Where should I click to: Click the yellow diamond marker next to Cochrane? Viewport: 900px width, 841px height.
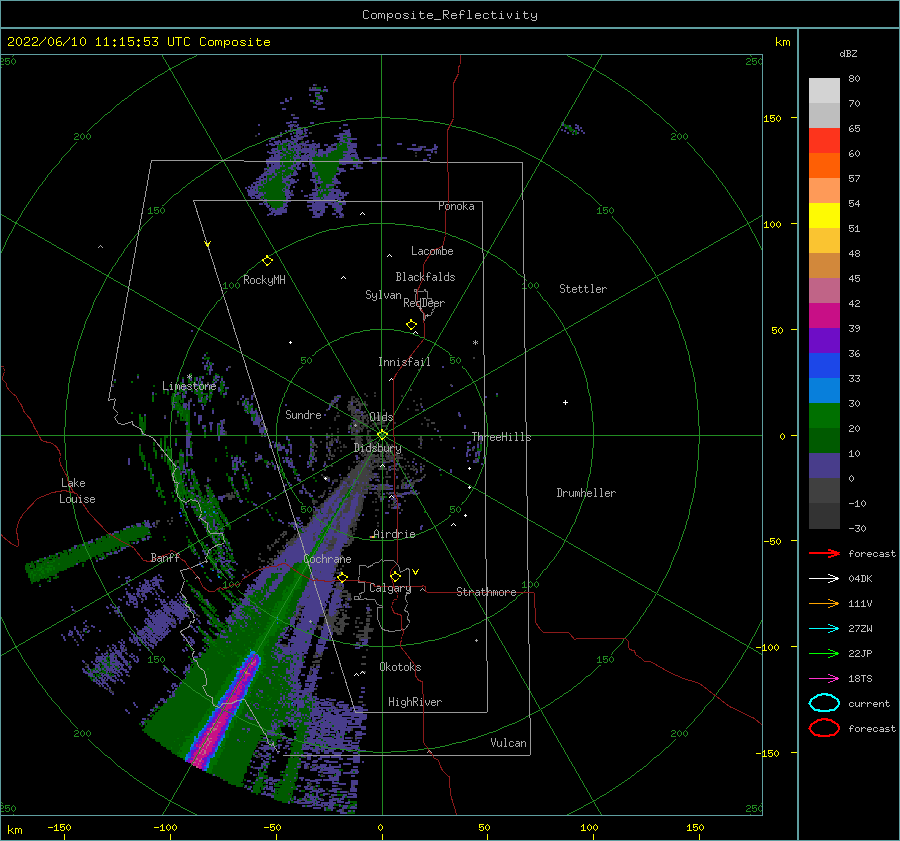pyautogui.click(x=343, y=577)
